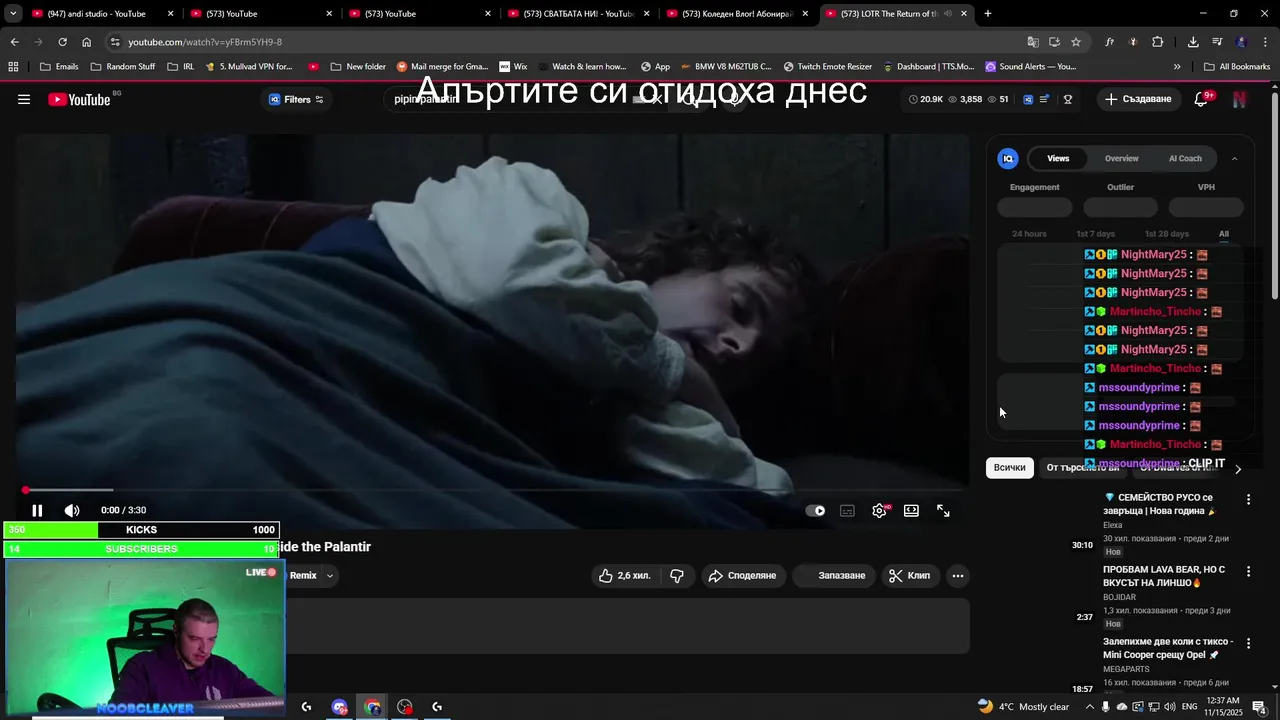The height and width of the screenshot is (720, 1280).
Task: Open the ПРОБВАМ LAVA BEAR video
Action: pyautogui.click(x=1164, y=576)
